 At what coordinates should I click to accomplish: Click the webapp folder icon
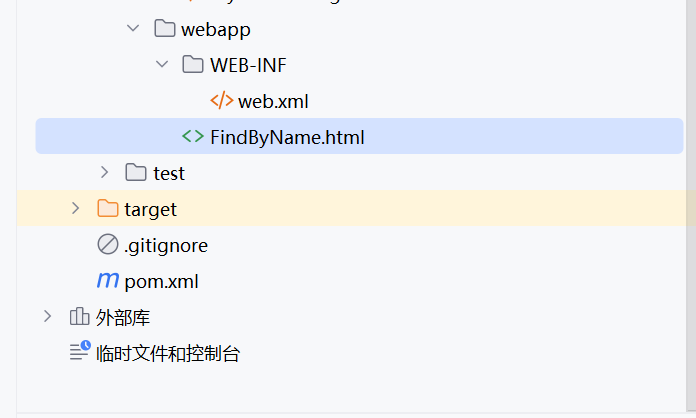click(165, 29)
